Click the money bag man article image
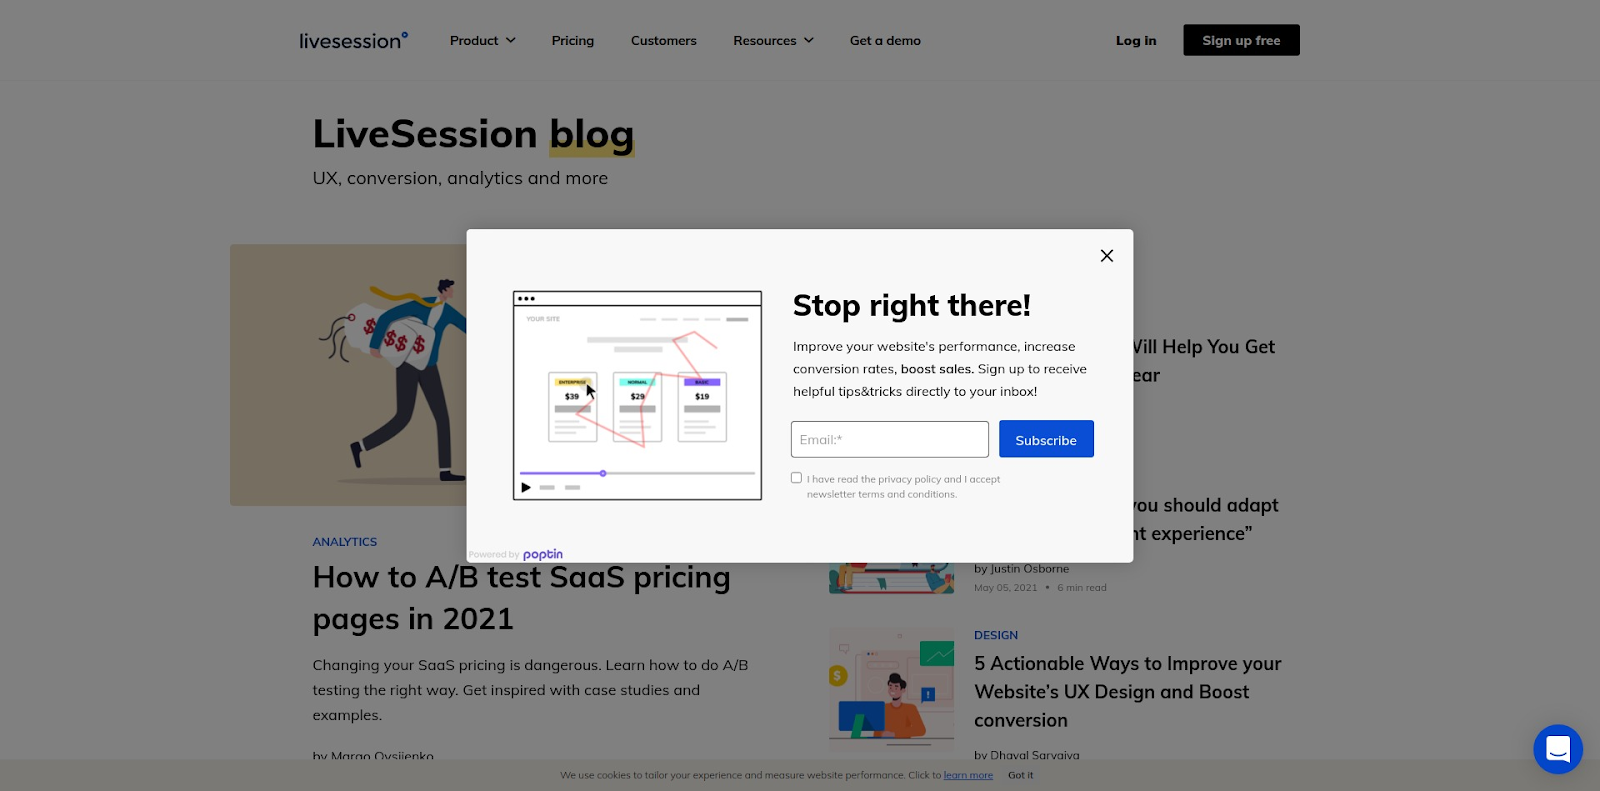This screenshot has width=1600, height=791. tap(348, 375)
